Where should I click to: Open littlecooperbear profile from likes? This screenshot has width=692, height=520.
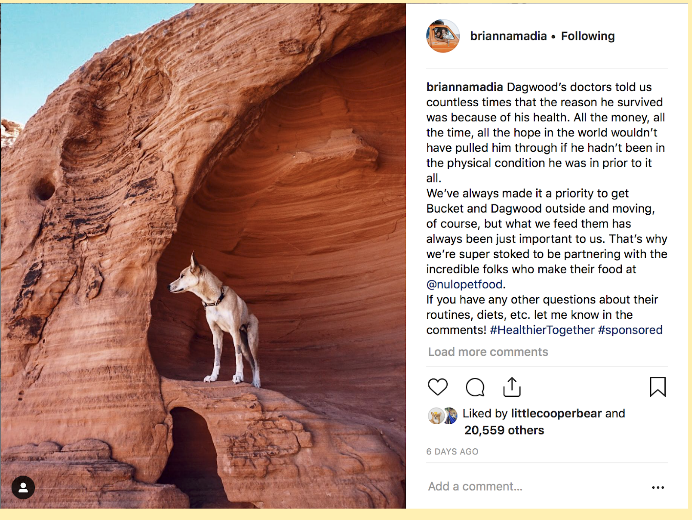click(556, 414)
